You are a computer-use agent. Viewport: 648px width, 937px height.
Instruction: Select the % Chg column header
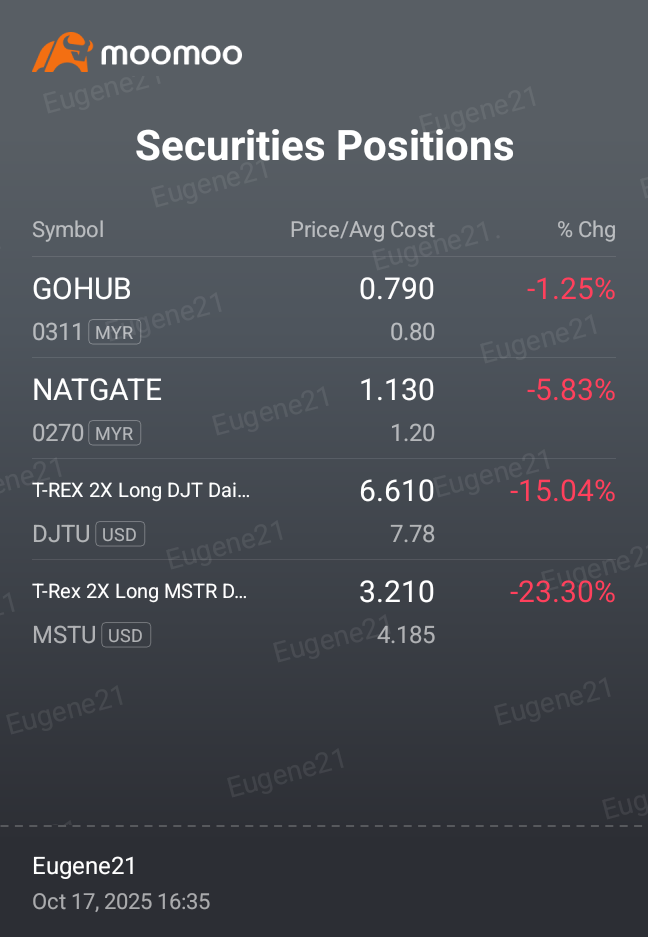click(x=586, y=229)
